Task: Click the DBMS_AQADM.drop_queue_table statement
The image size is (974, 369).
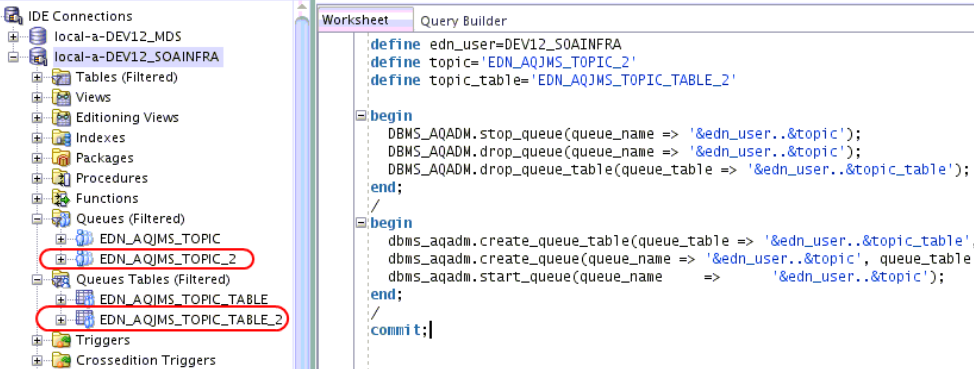Action: (679, 169)
